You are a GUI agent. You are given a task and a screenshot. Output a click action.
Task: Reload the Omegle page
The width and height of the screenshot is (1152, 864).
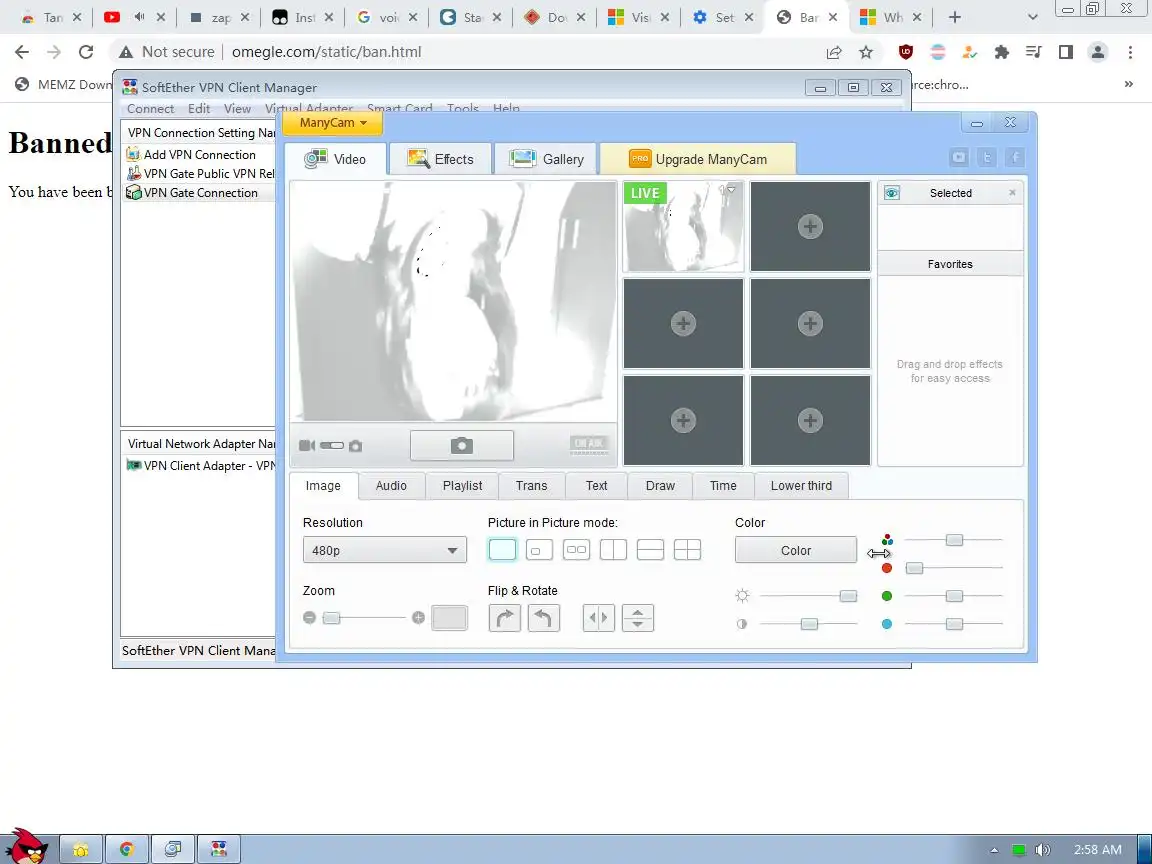click(86, 51)
